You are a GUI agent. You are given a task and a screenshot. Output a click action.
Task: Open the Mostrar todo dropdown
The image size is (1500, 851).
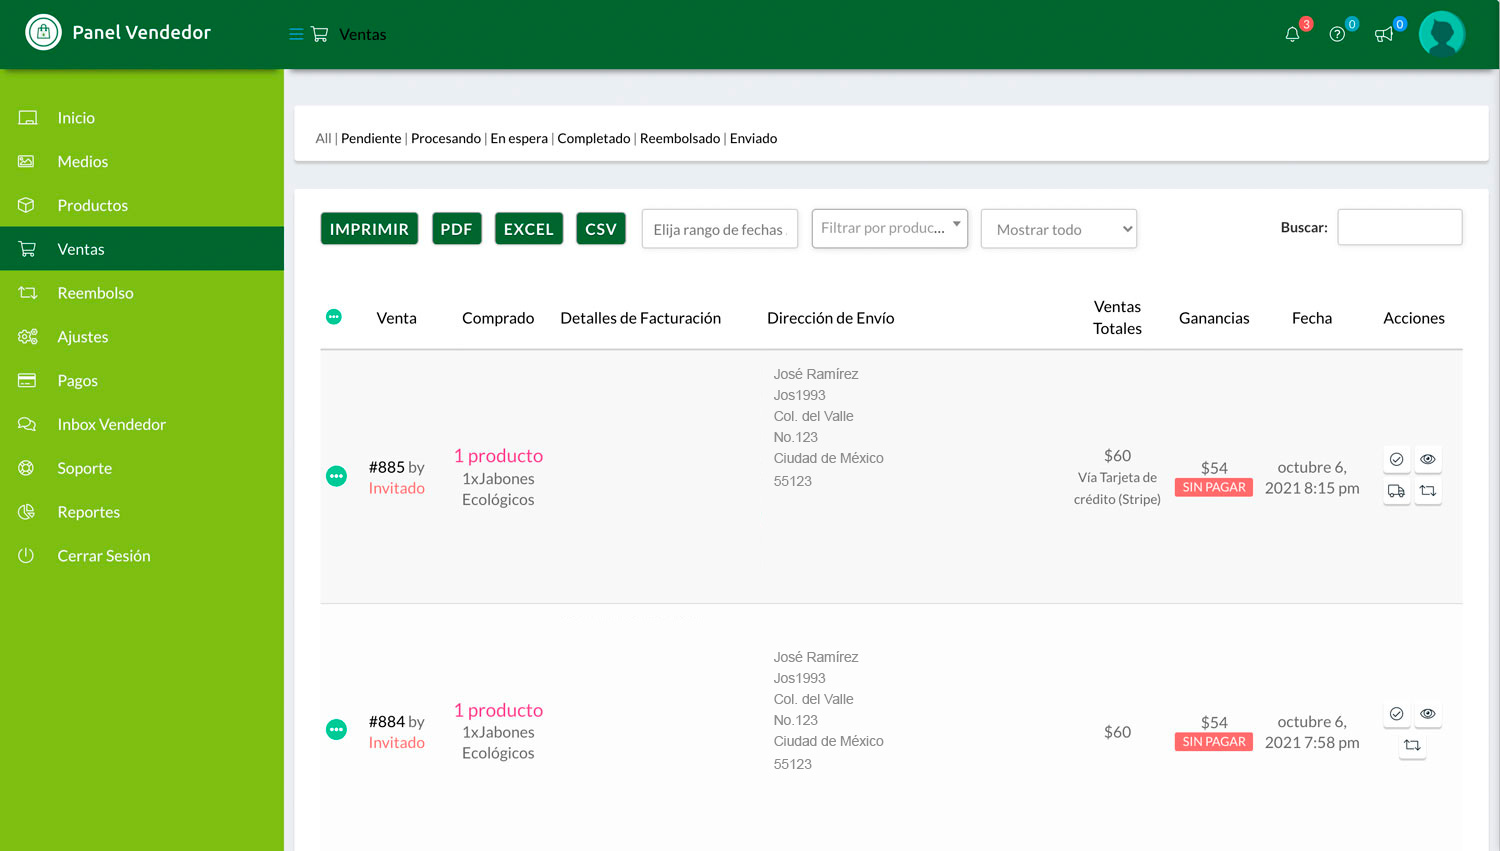1059,229
